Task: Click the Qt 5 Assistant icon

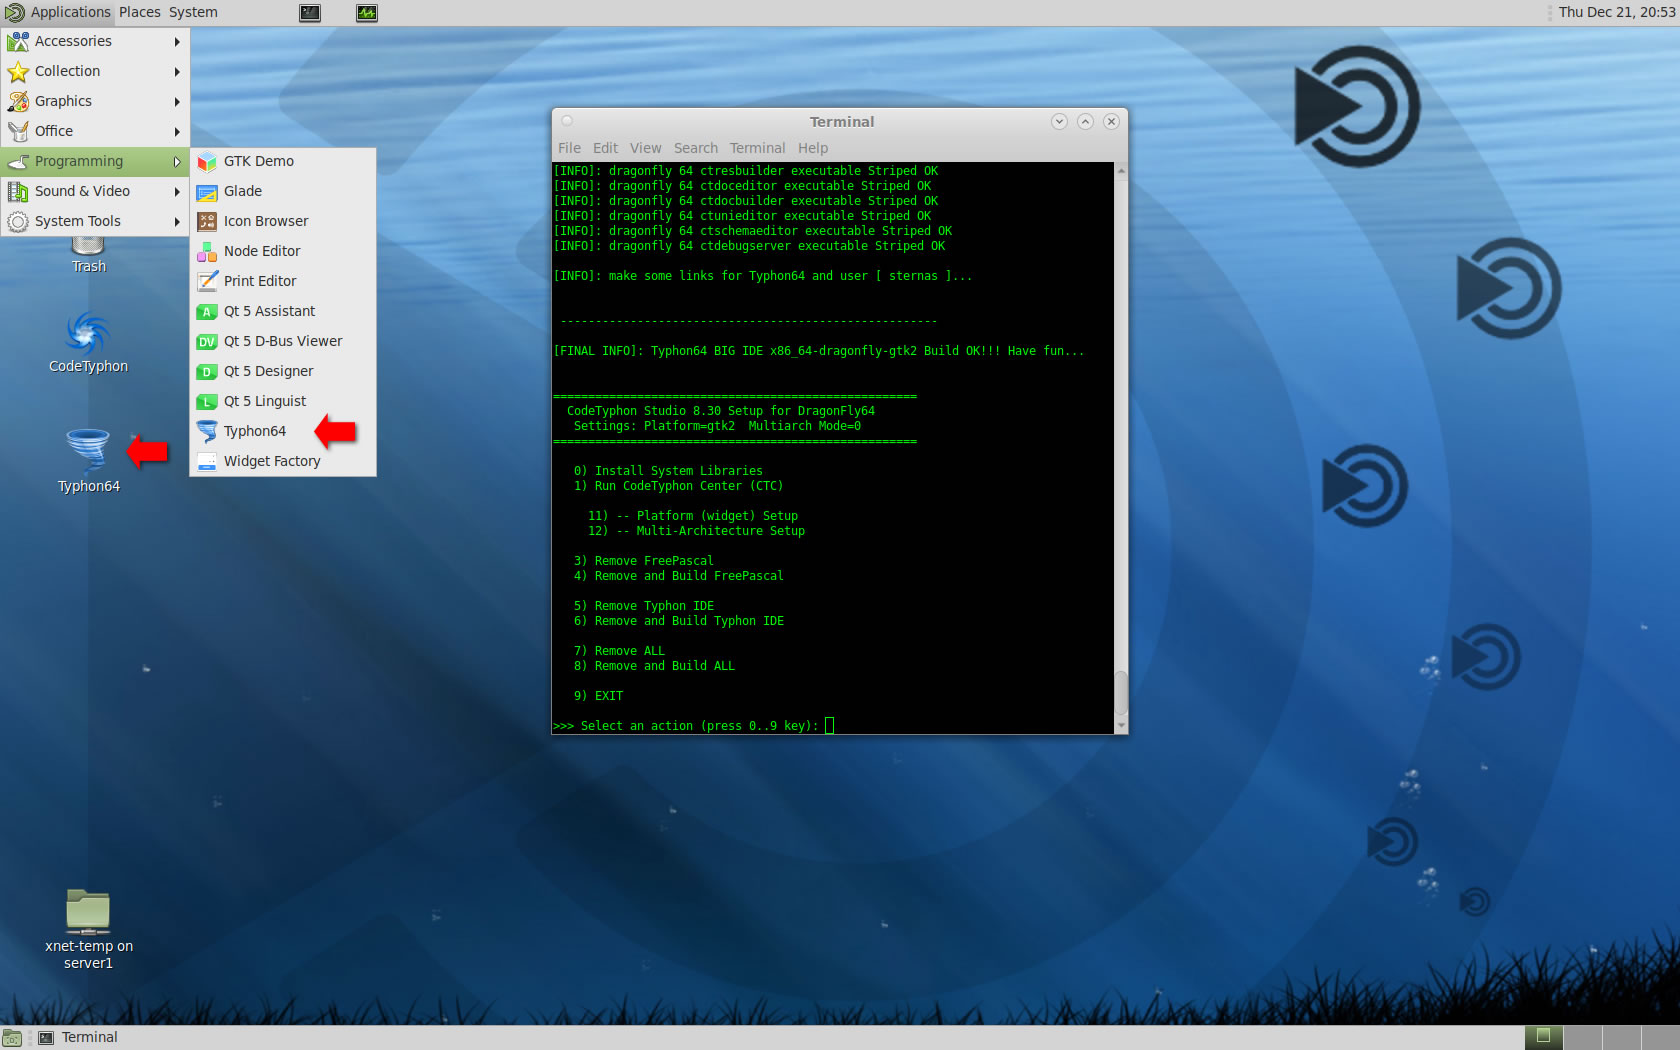Action: [x=207, y=312]
